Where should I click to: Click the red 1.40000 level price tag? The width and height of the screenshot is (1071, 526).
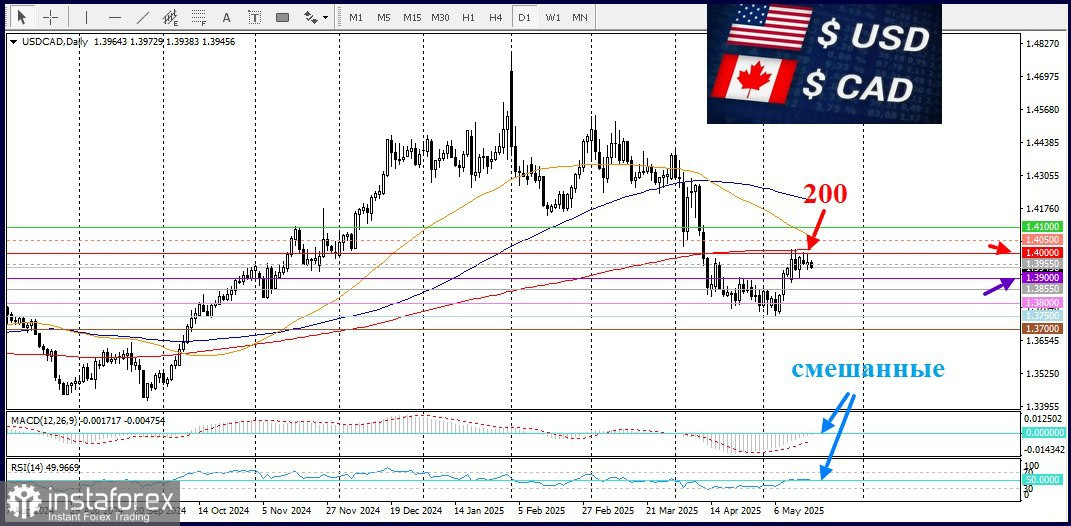click(x=1042, y=253)
